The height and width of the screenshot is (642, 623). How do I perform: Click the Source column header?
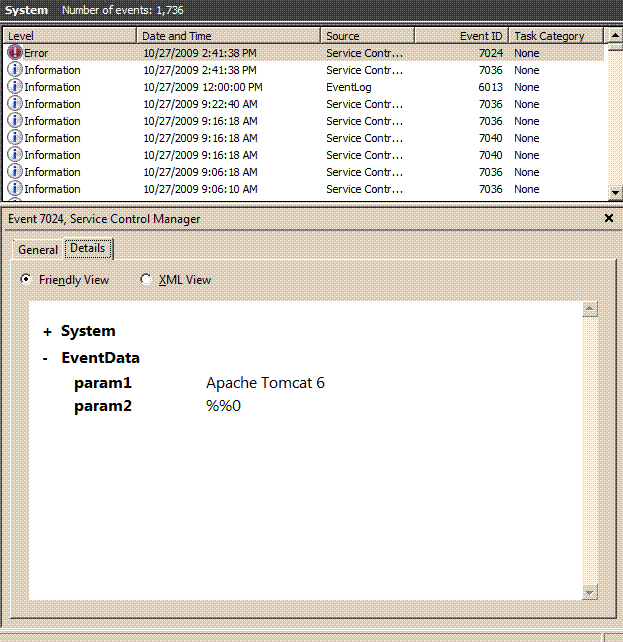click(x=367, y=36)
